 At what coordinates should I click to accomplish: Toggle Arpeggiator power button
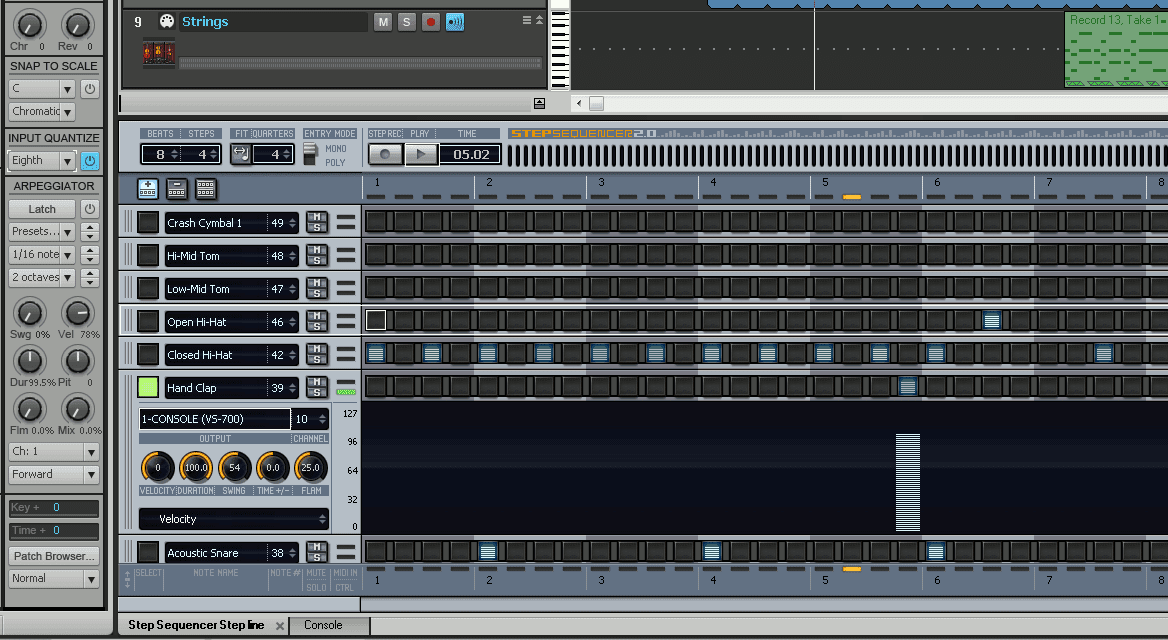tap(89, 209)
